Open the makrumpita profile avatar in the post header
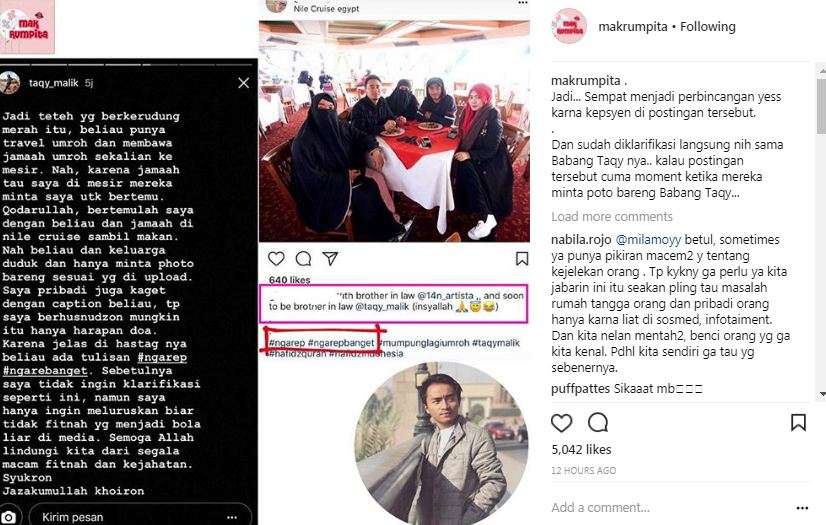826x525 pixels. pyautogui.click(x=569, y=26)
